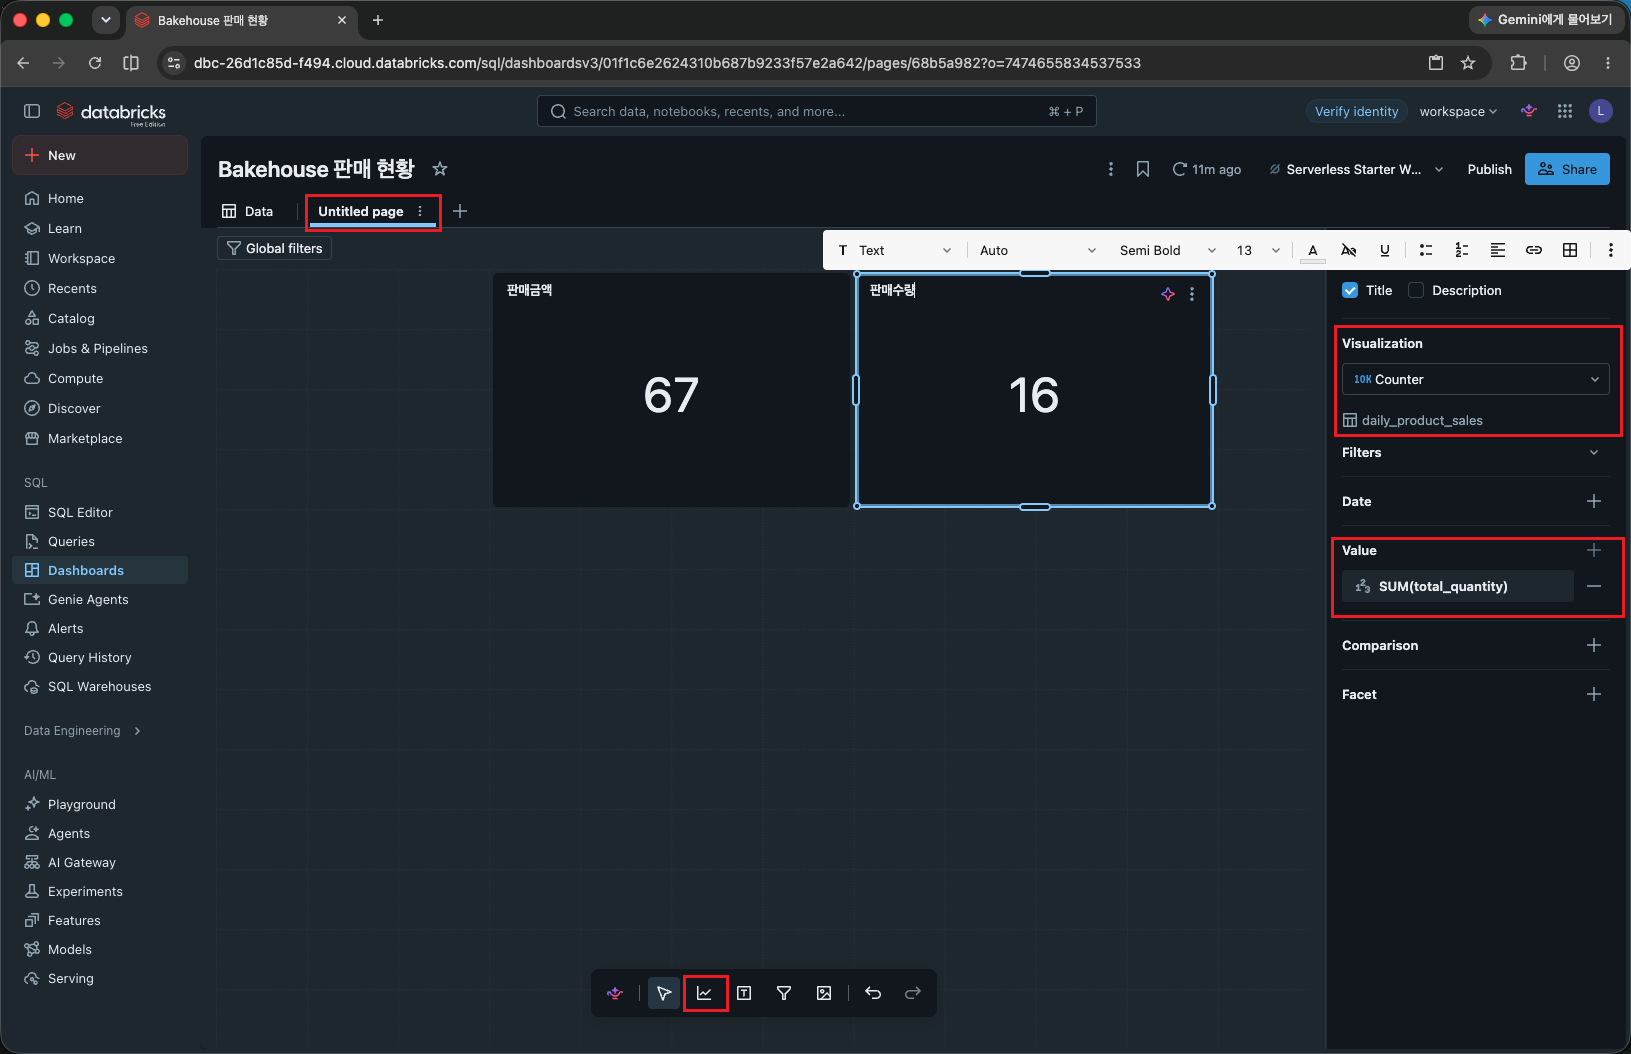The height and width of the screenshot is (1054, 1631).
Task: Click the New button in sidebar
Action: click(x=100, y=155)
